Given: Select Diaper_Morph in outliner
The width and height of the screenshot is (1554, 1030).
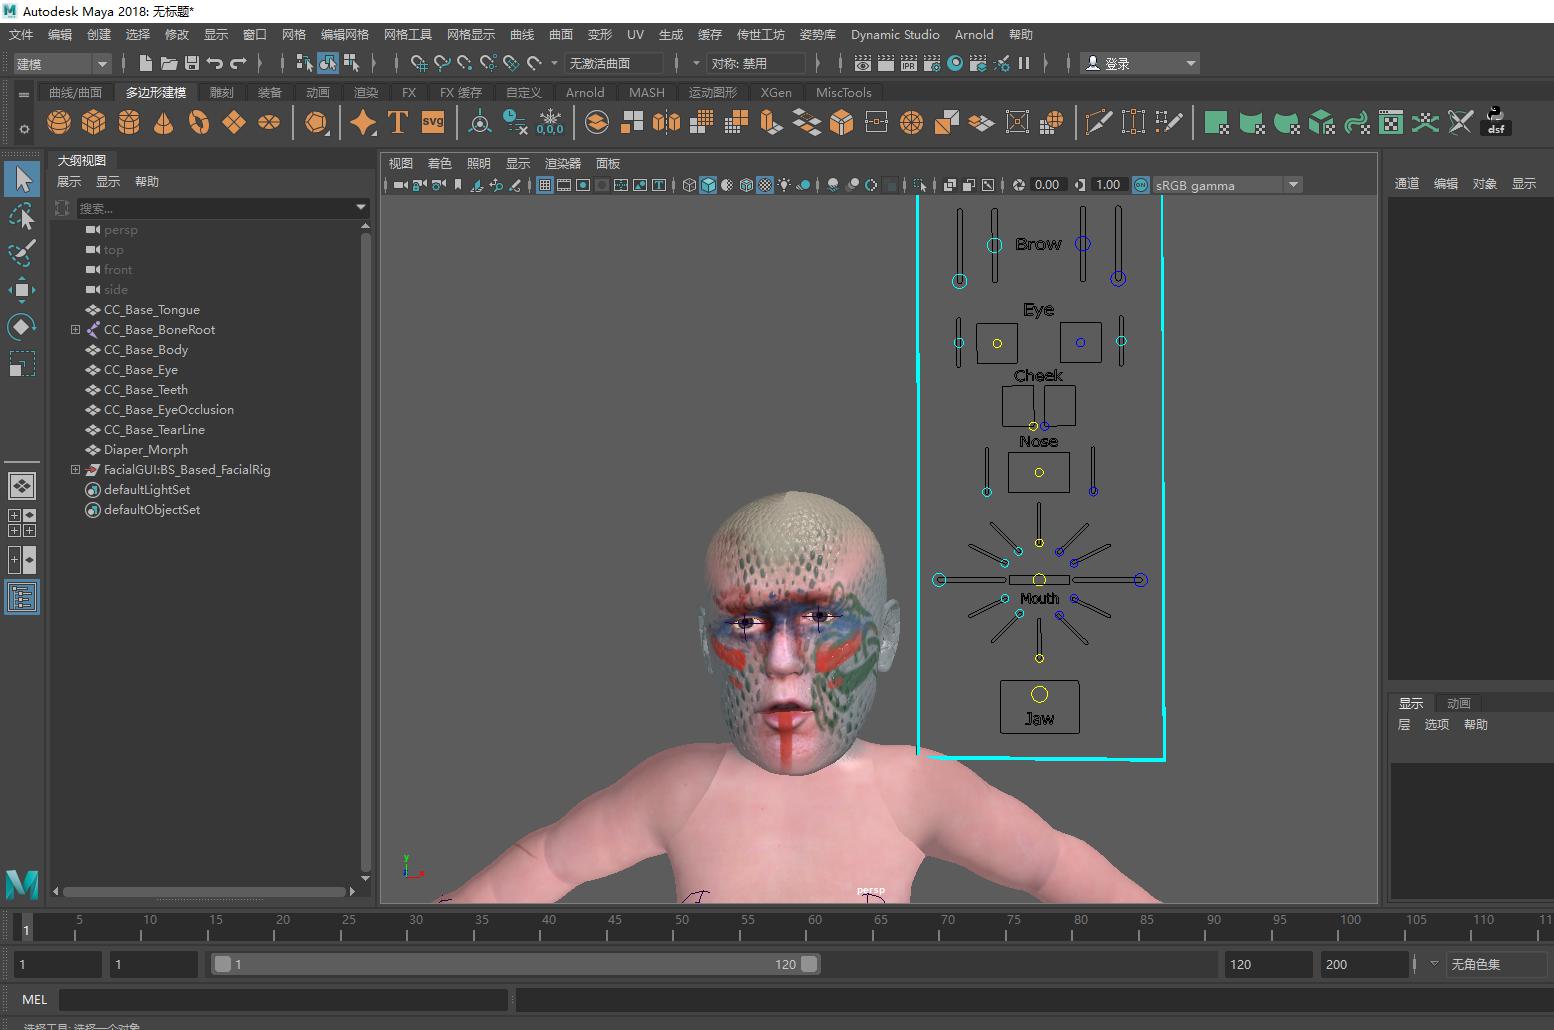Looking at the screenshot, I should 146,449.
